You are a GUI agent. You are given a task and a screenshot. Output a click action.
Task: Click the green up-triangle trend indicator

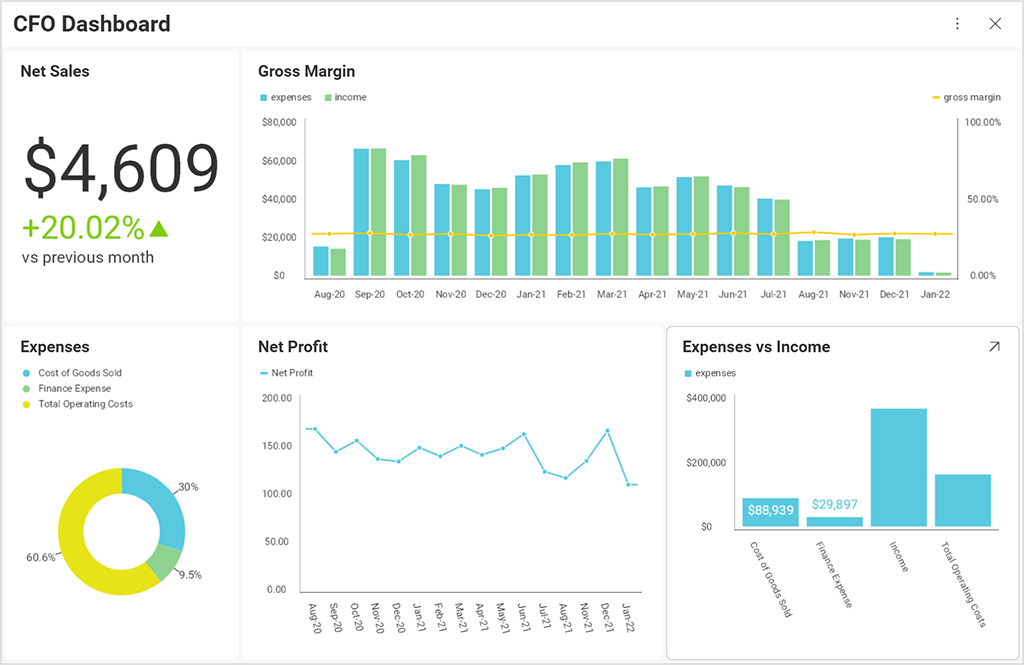(x=158, y=228)
